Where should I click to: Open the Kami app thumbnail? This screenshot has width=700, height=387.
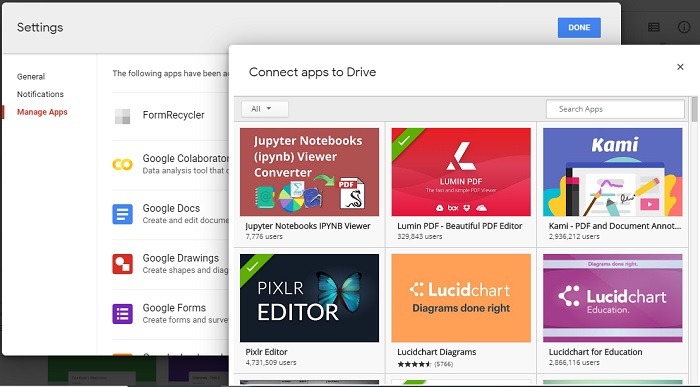[x=612, y=172]
